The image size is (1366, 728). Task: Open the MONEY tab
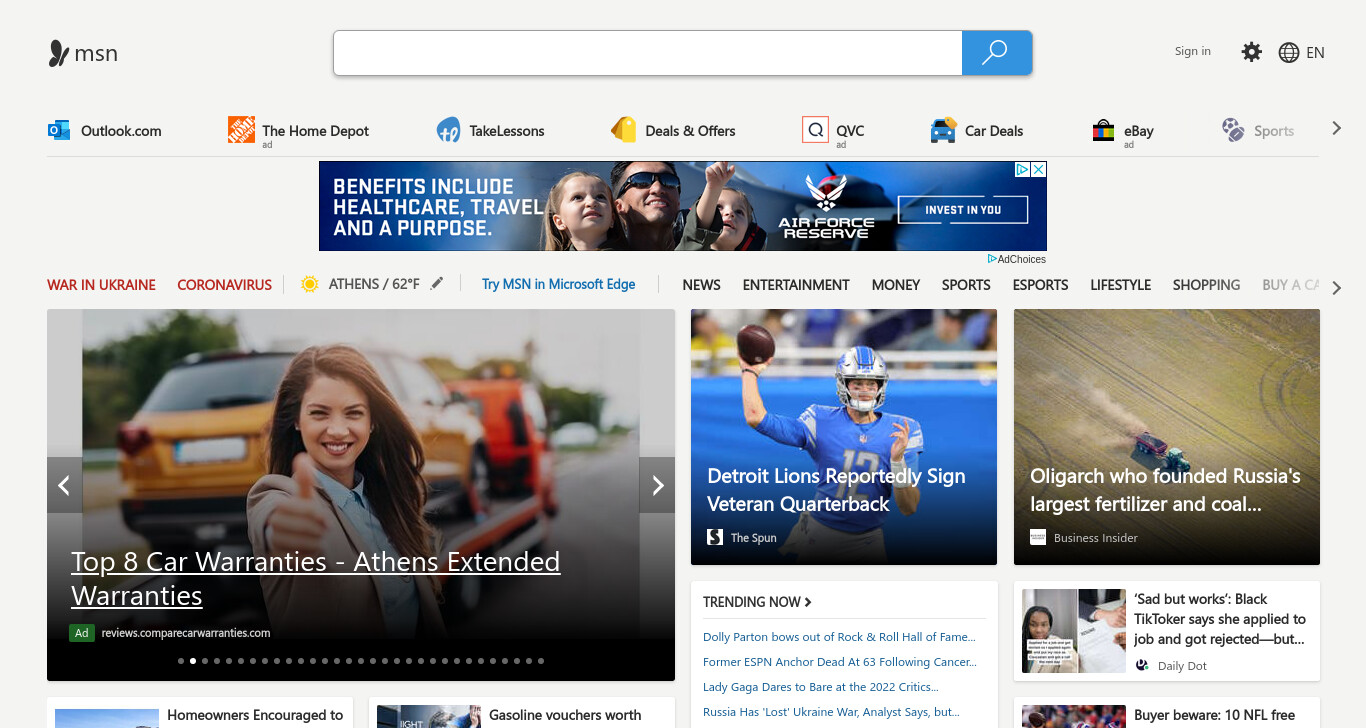click(895, 285)
